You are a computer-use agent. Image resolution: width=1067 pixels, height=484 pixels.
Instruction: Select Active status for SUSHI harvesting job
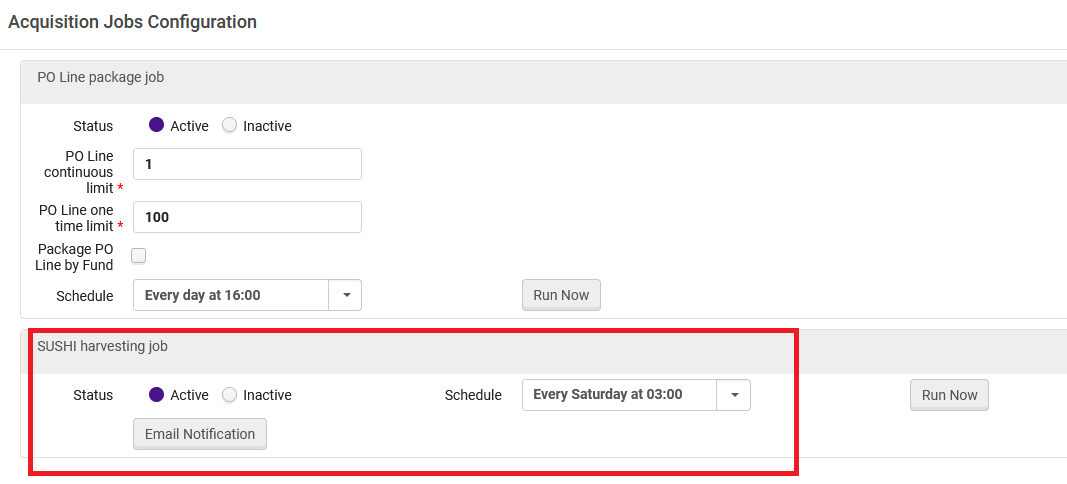[157, 395]
